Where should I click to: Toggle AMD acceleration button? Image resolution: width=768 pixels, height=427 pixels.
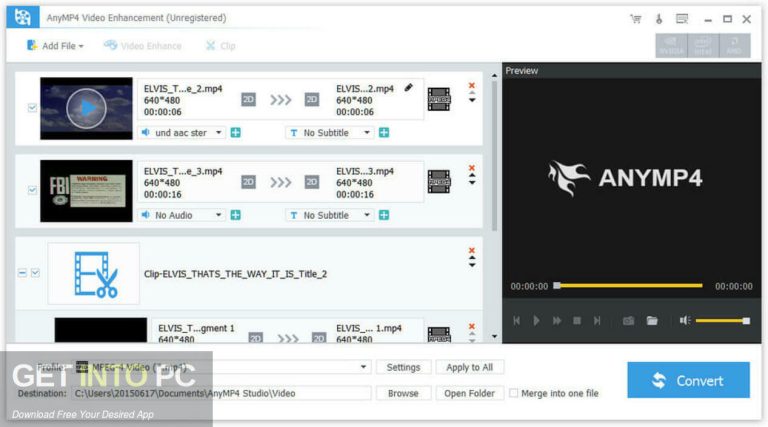[x=734, y=46]
